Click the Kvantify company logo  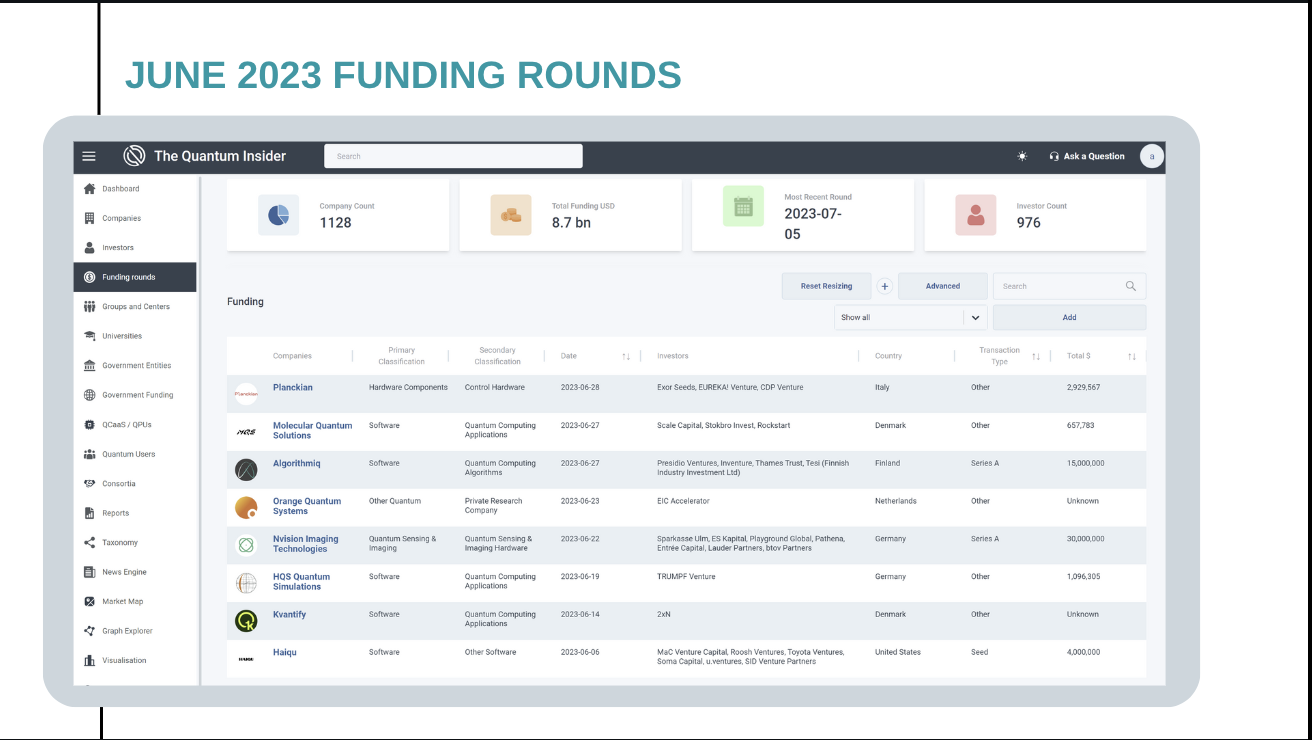(246, 621)
